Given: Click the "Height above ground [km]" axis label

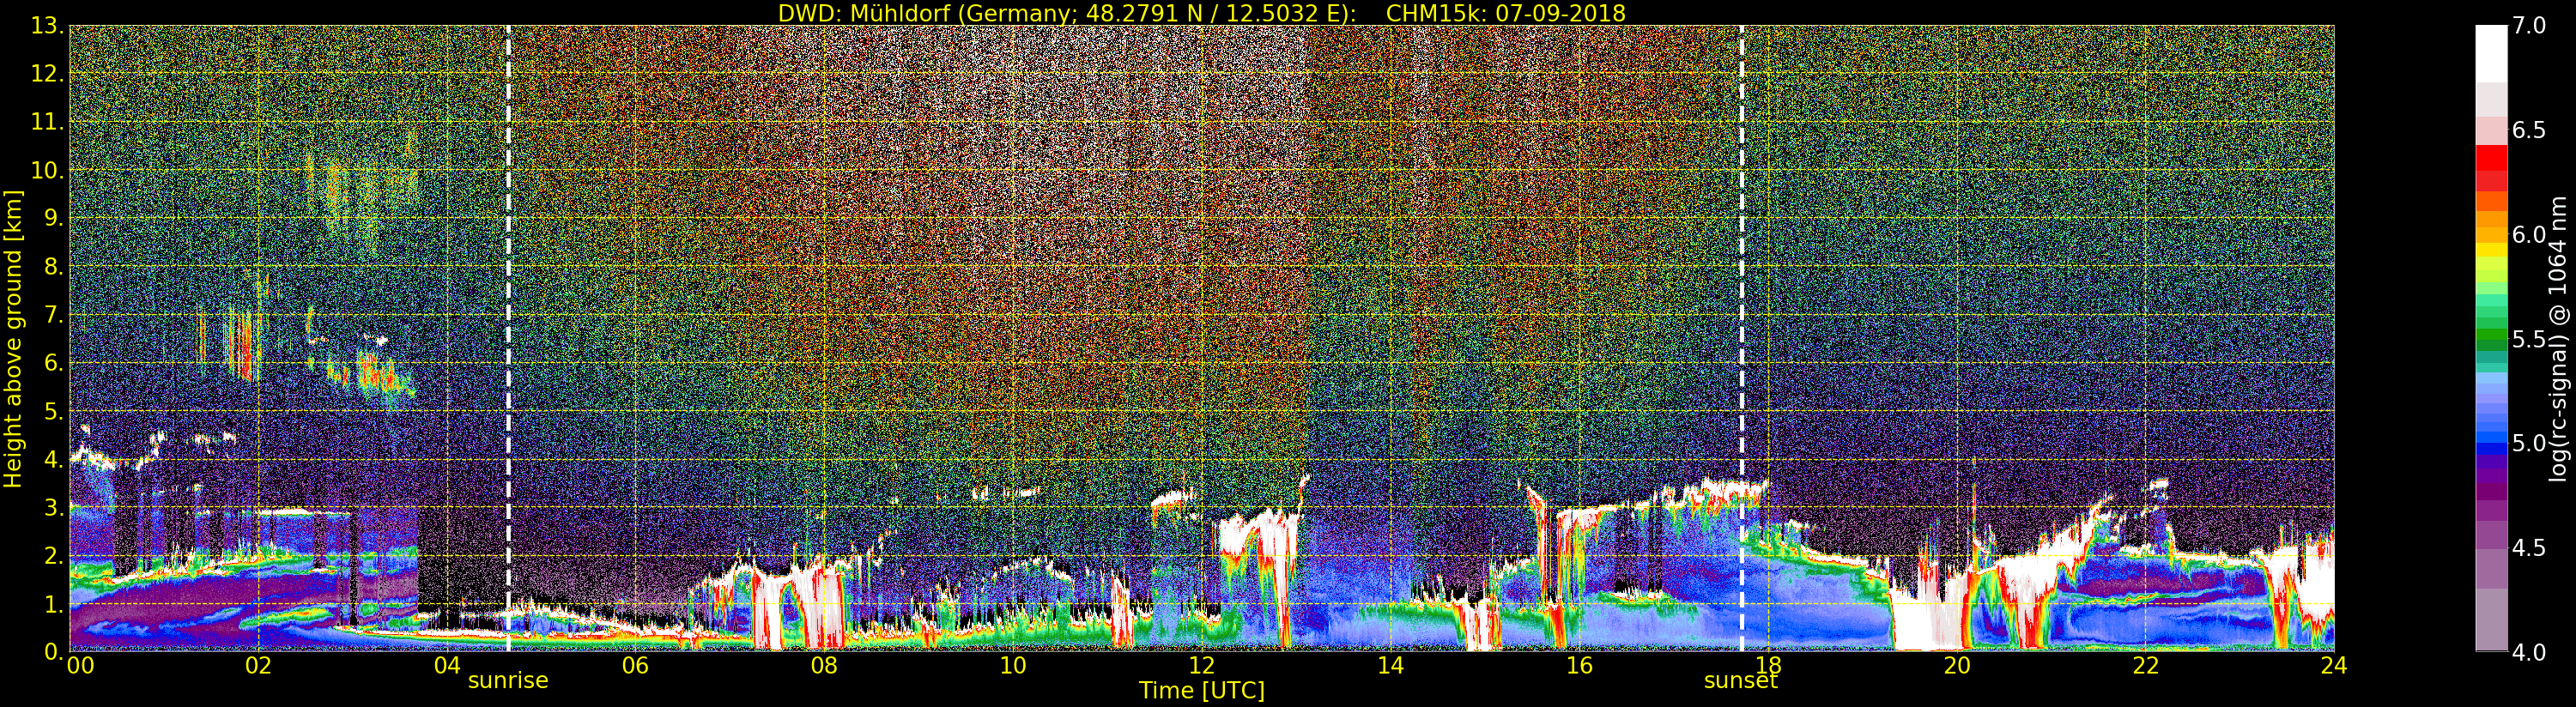Looking at the screenshot, I should coord(13,338).
